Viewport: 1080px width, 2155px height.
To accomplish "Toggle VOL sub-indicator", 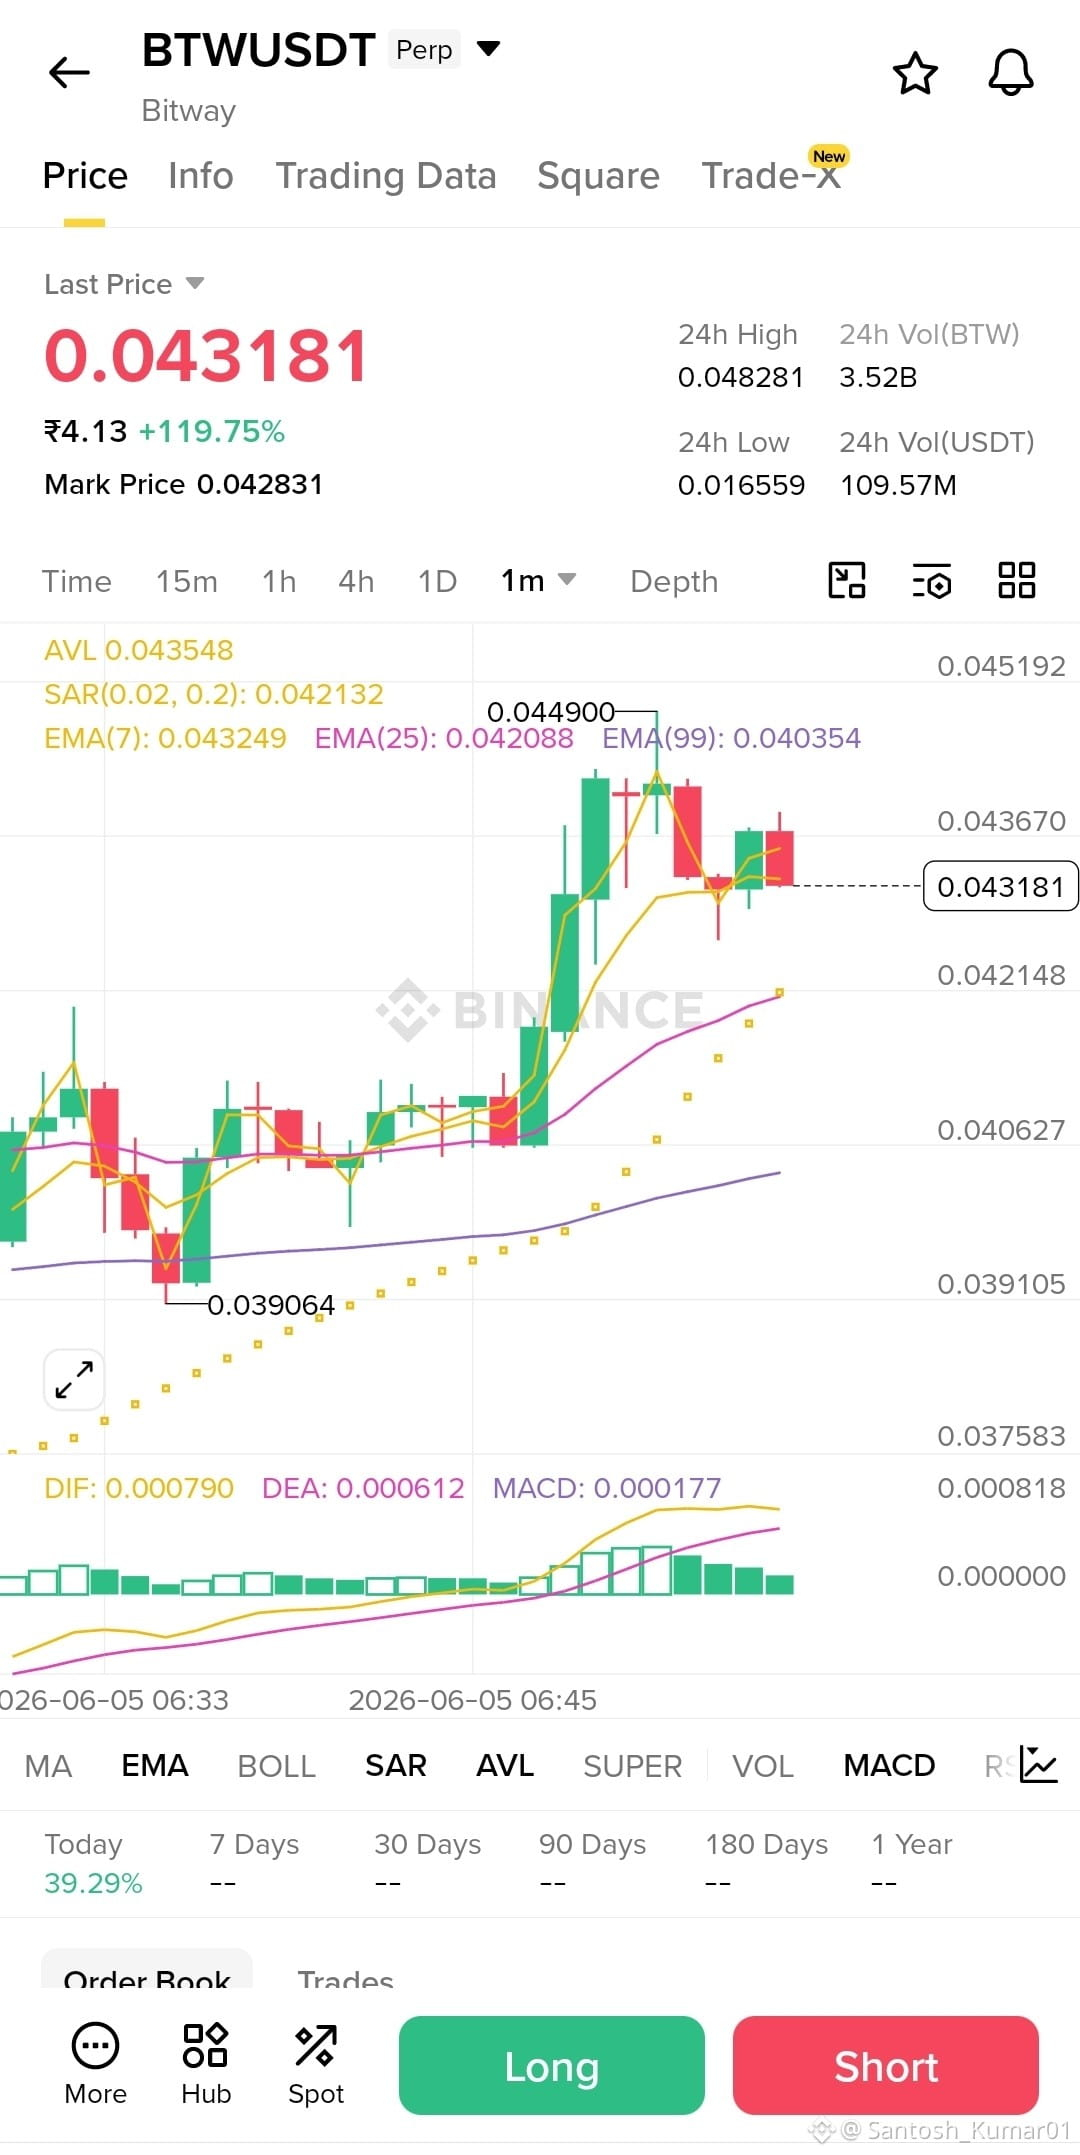I will (763, 1766).
